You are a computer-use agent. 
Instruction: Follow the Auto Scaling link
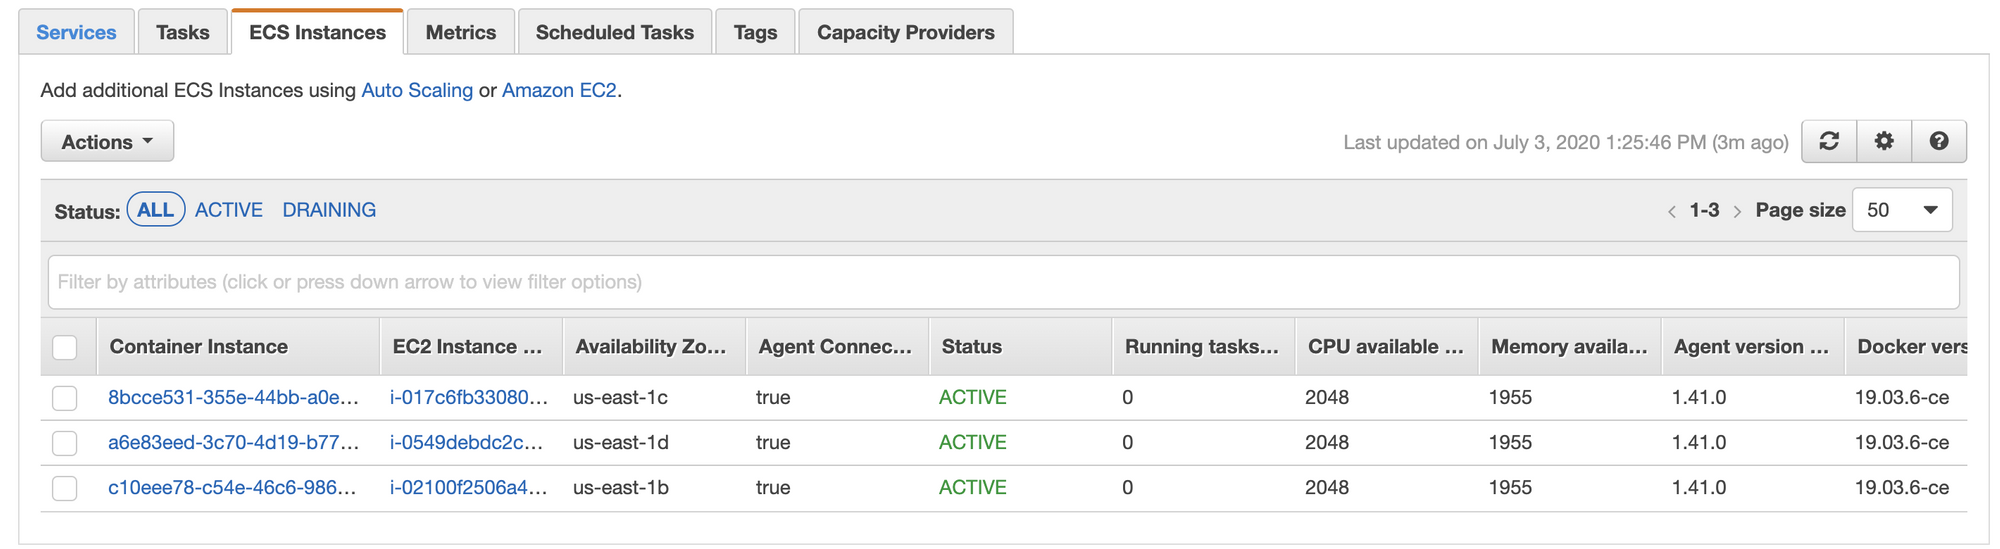[417, 90]
